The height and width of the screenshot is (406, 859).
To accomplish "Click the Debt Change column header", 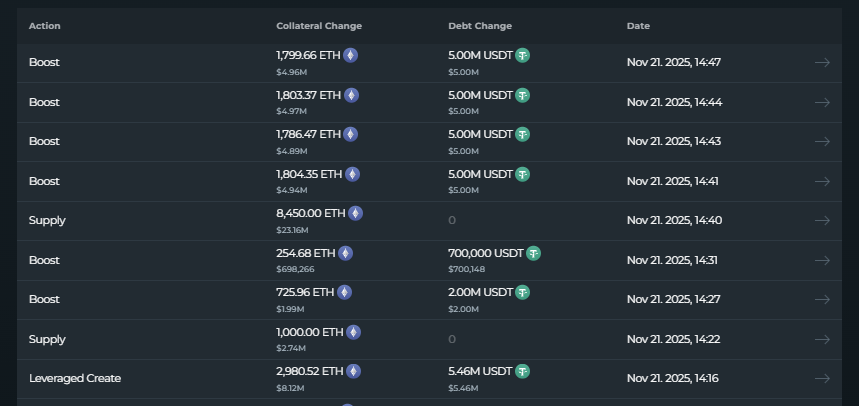I will click(x=480, y=26).
